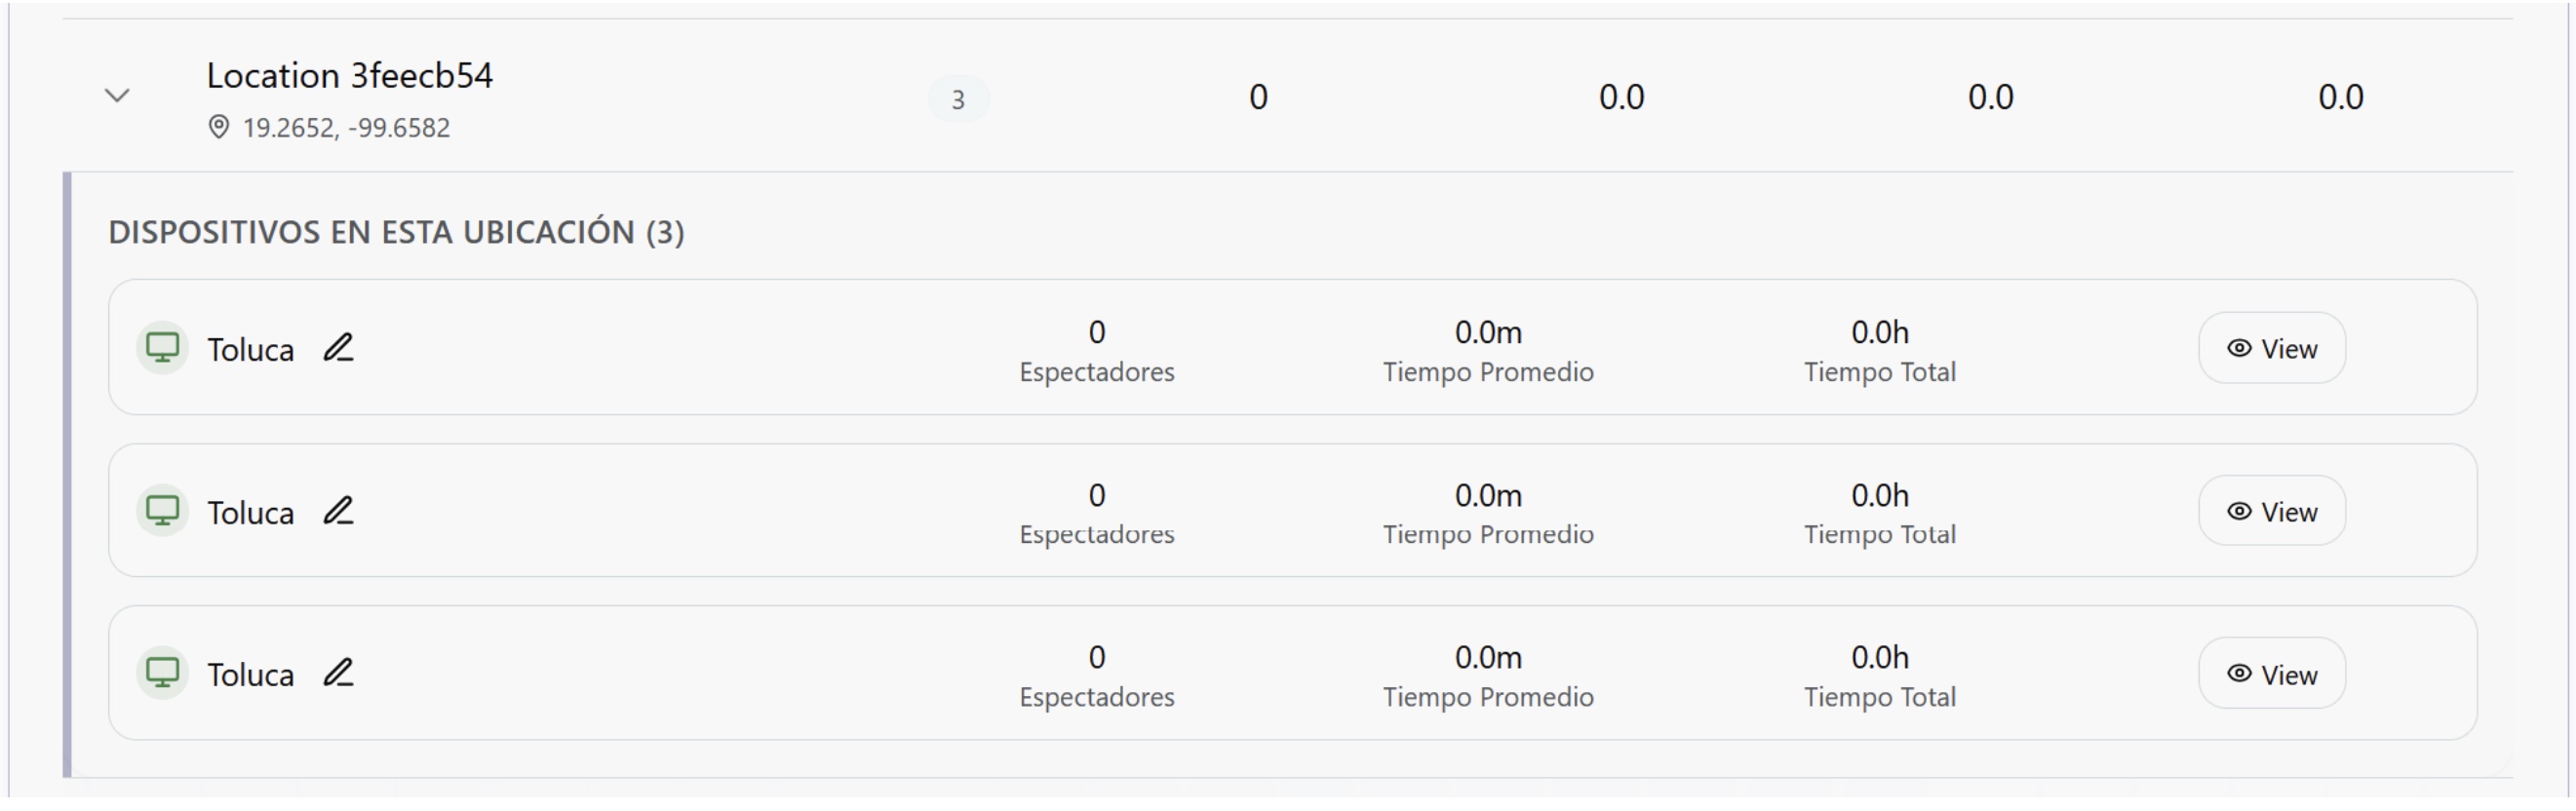Click the map pin icon beside coordinates
This screenshot has height=811, width=2576.
click(218, 128)
